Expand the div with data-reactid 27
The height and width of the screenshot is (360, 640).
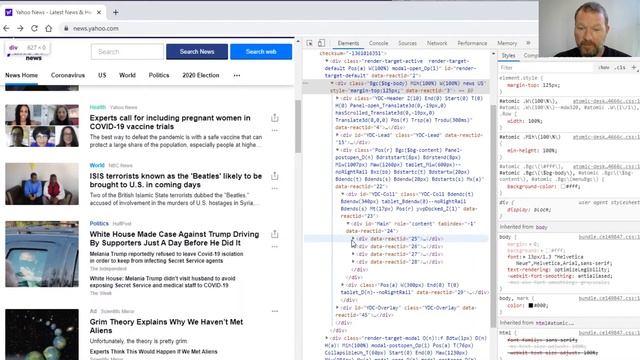(353, 254)
